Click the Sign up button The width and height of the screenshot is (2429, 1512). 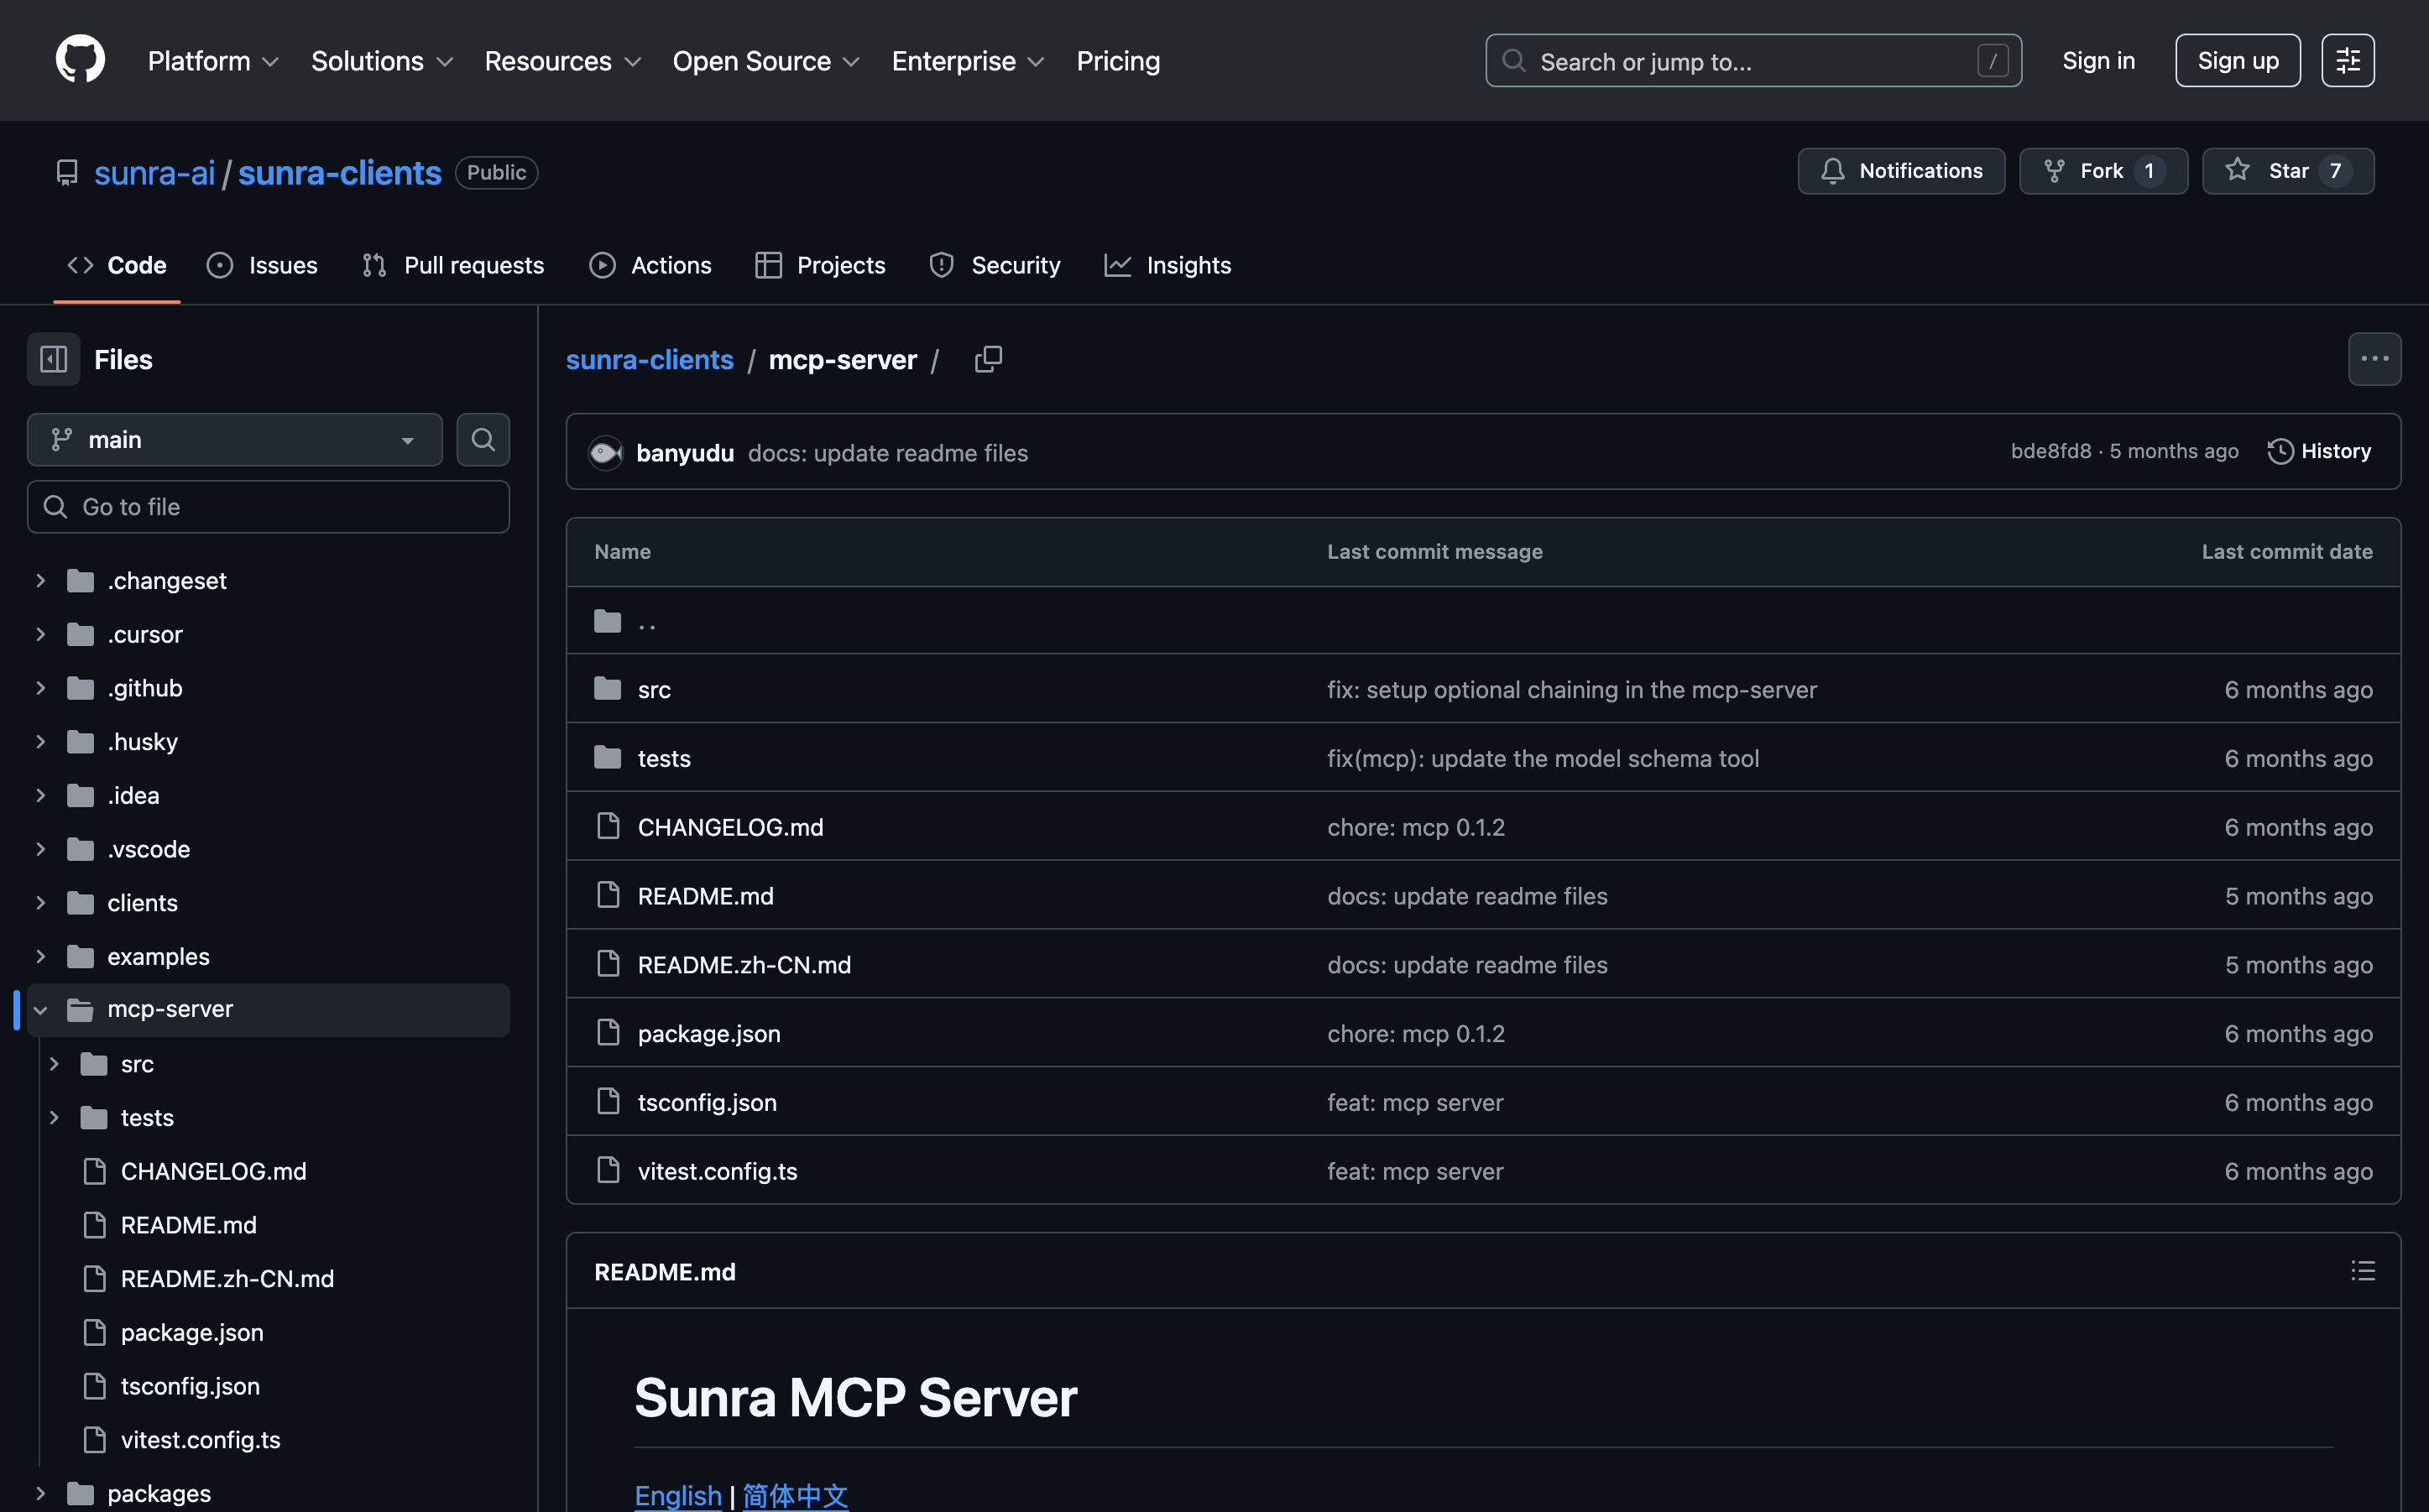coord(2237,61)
